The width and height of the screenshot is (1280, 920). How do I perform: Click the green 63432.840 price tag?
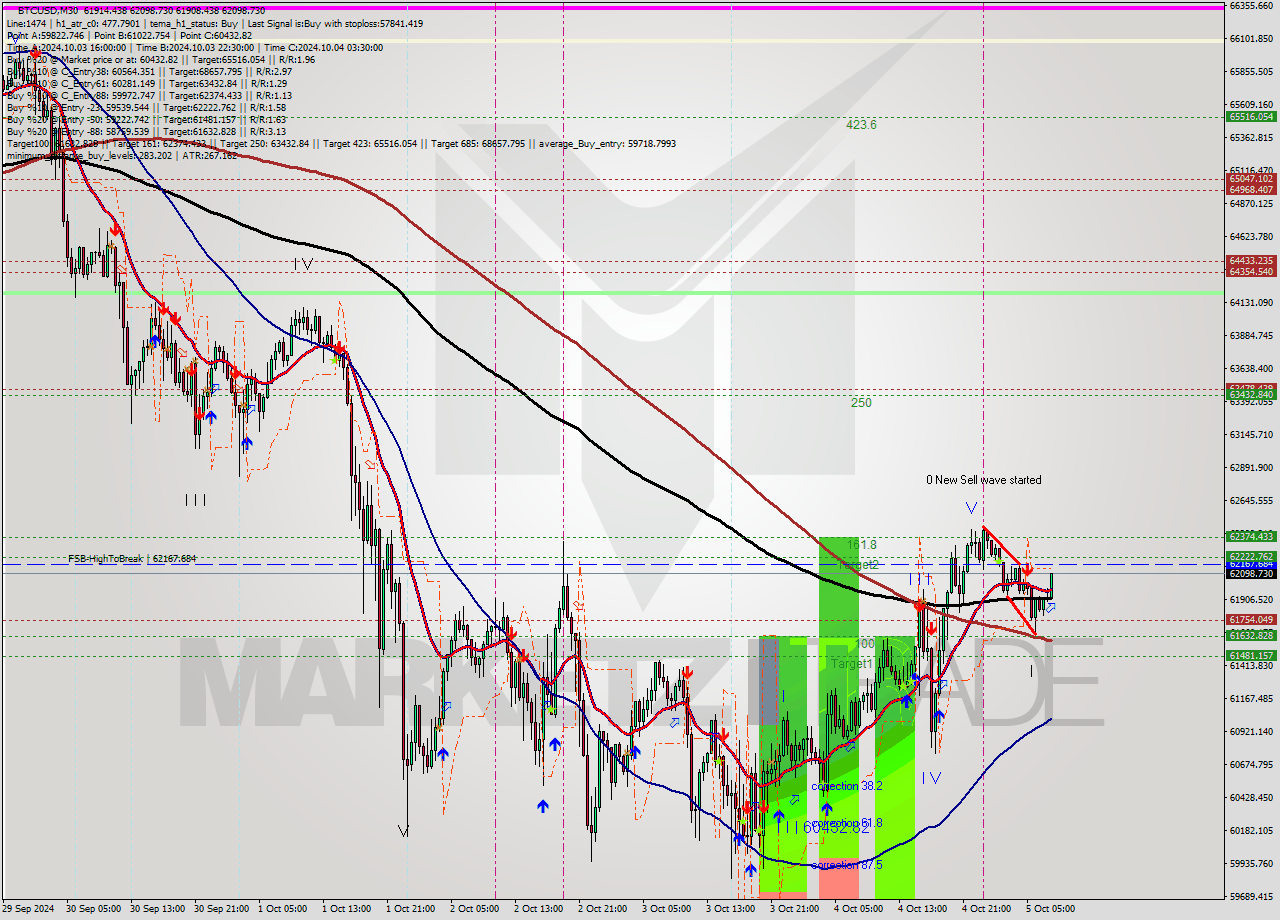[x=1251, y=395]
